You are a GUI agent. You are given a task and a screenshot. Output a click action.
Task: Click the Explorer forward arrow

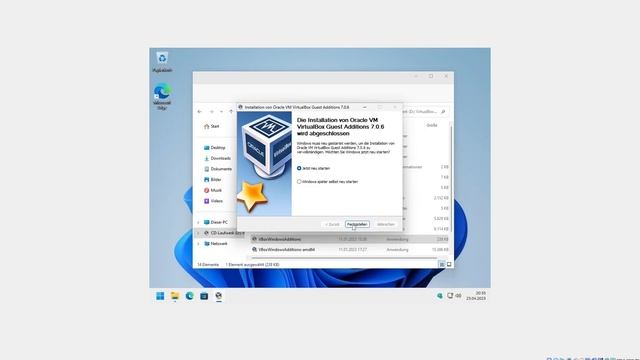tap(211, 111)
